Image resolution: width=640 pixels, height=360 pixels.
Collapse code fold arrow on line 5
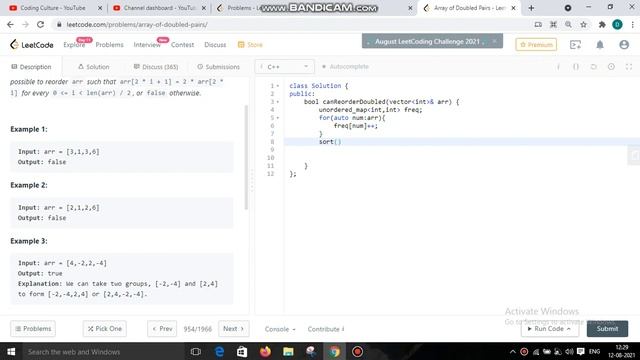click(278, 118)
